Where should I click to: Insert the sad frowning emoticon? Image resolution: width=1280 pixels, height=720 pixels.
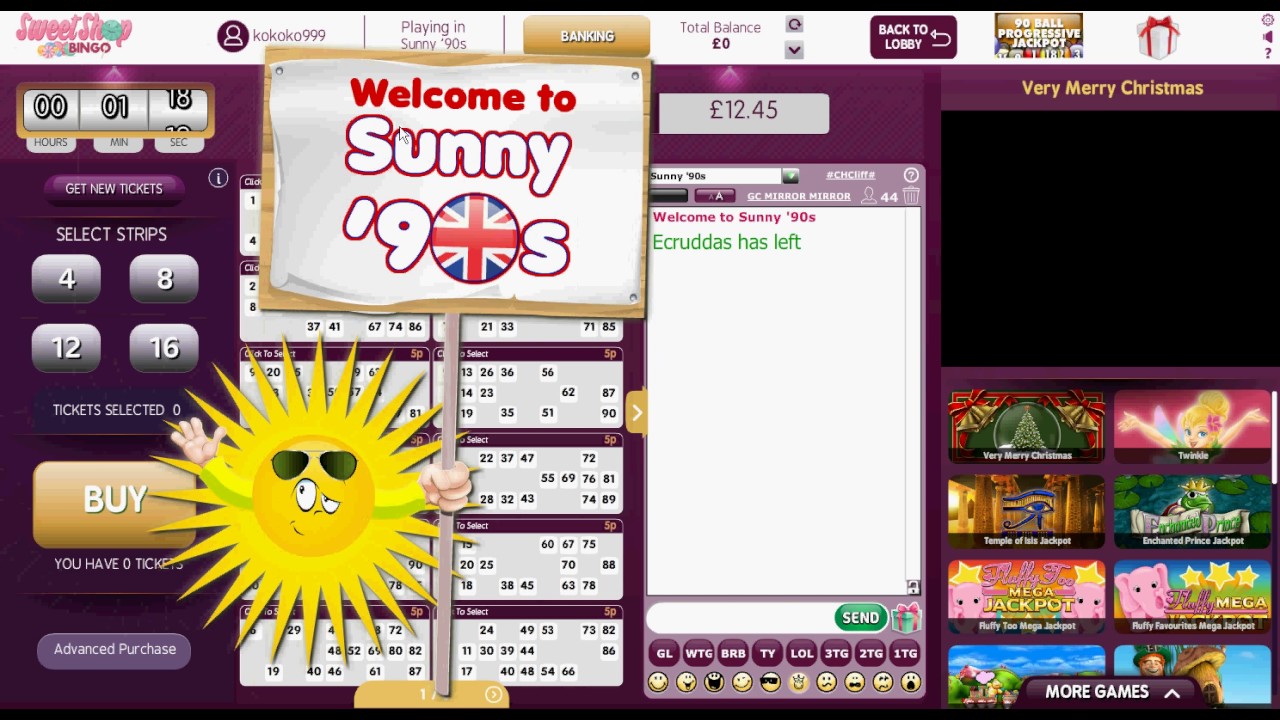pos(826,681)
